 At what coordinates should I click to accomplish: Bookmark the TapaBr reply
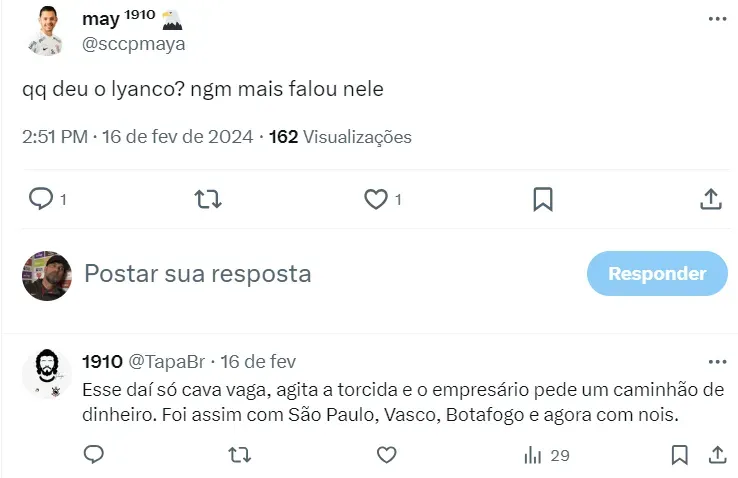click(x=680, y=455)
